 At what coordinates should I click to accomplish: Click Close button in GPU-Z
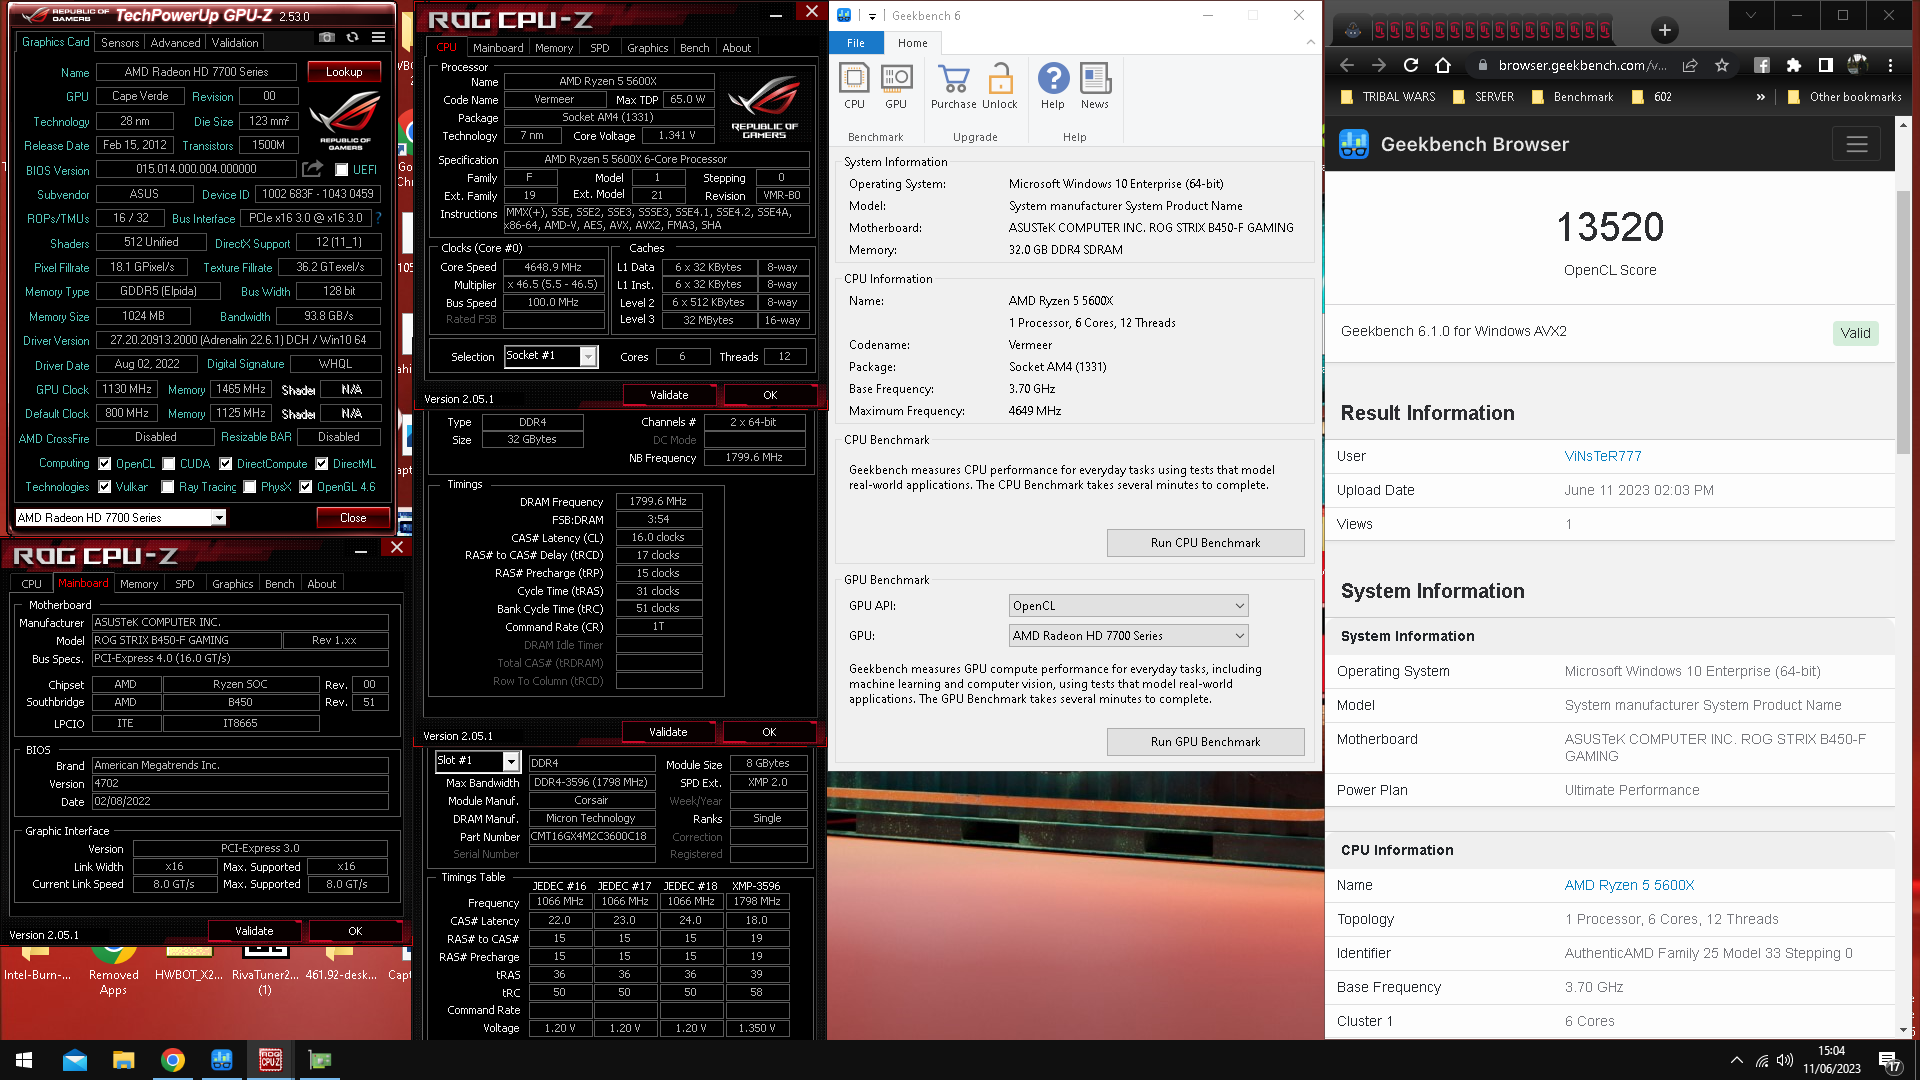tap(353, 518)
